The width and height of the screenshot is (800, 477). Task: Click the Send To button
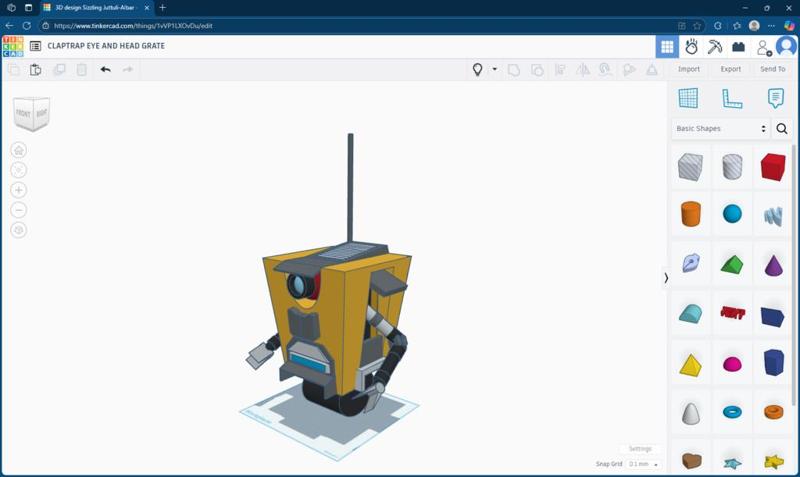772,69
